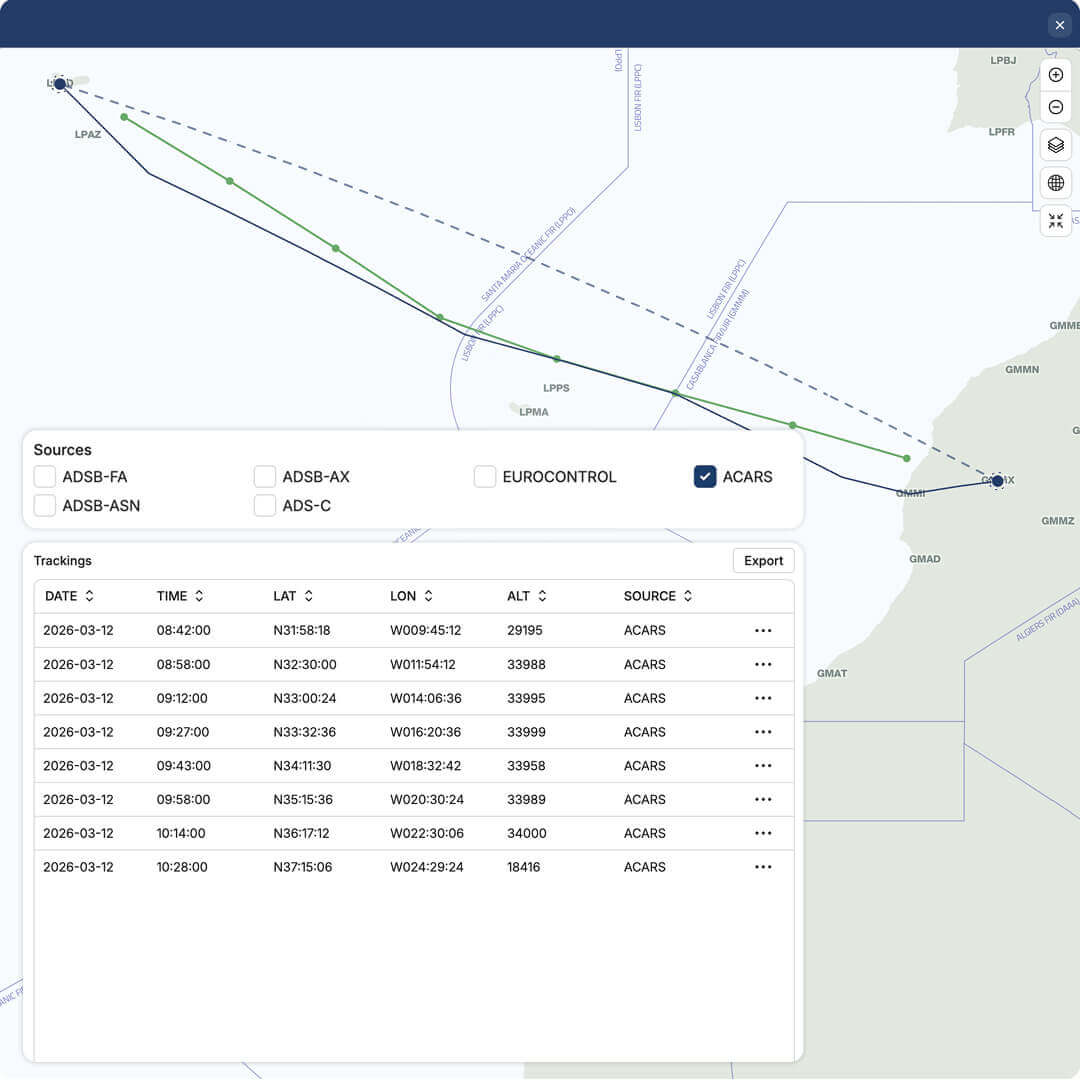Viewport: 1080px width, 1080px height.
Task: Export the trackings table
Action: [763, 561]
